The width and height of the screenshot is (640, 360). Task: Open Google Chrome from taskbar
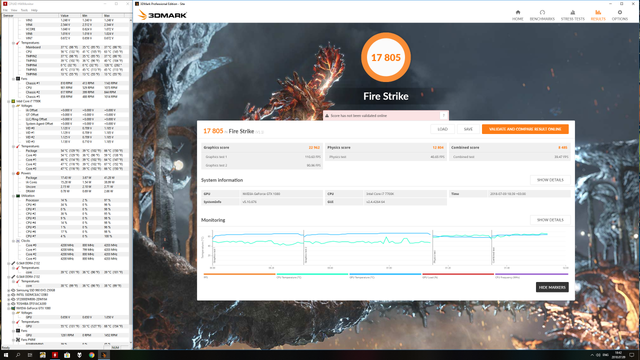[91, 355]
